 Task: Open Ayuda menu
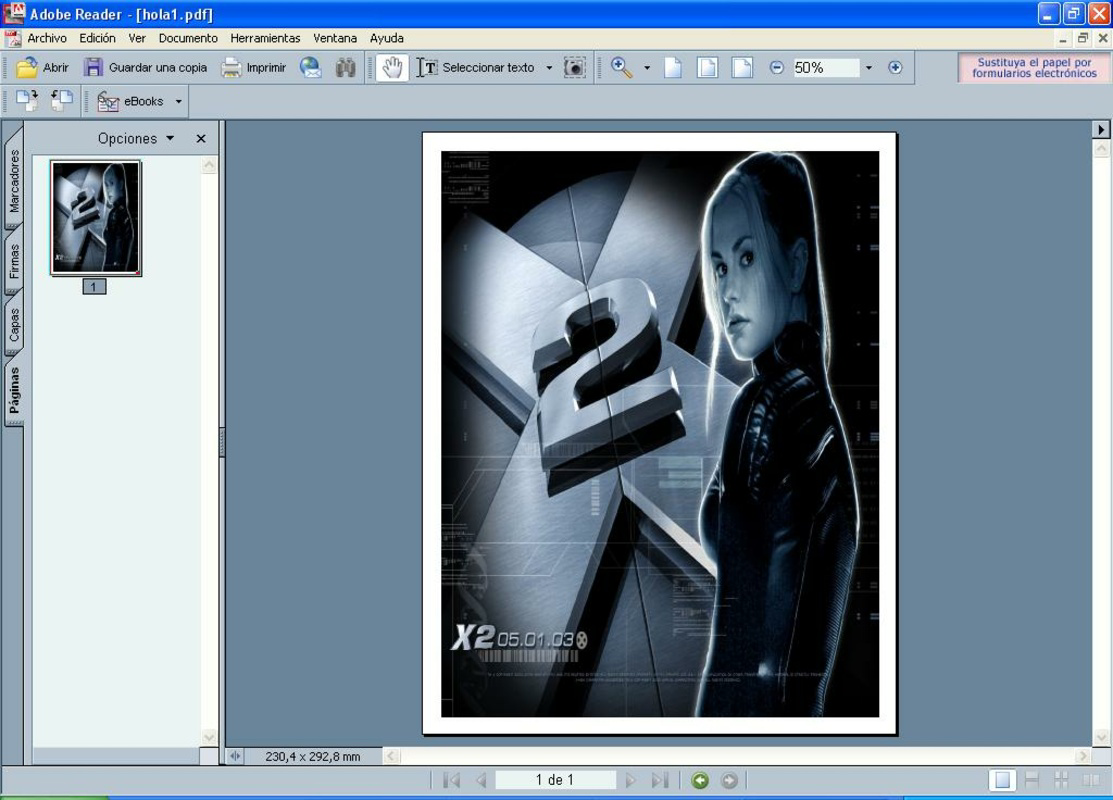point(387,38)
